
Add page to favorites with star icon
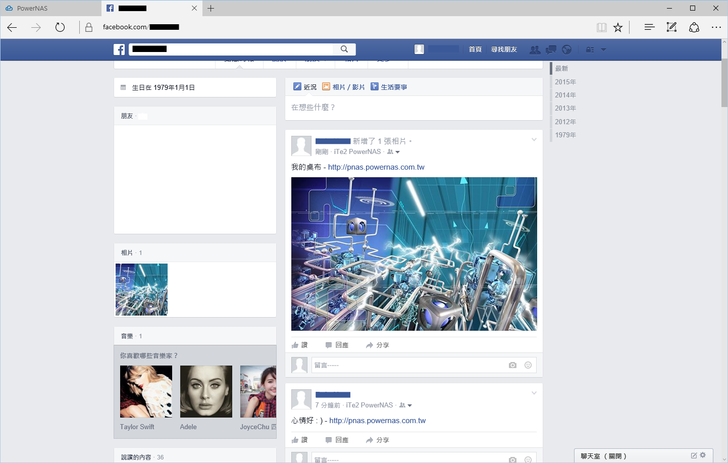point(618,27)
